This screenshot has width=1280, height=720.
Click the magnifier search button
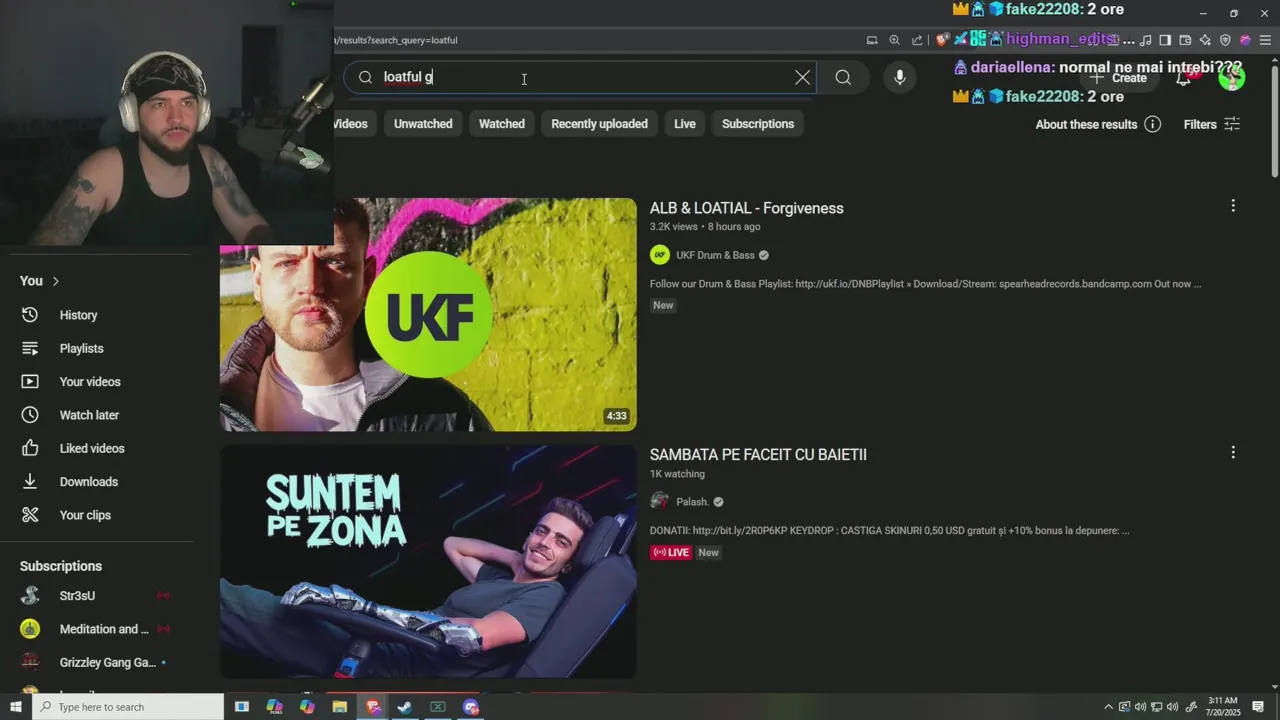pos(843,78)
